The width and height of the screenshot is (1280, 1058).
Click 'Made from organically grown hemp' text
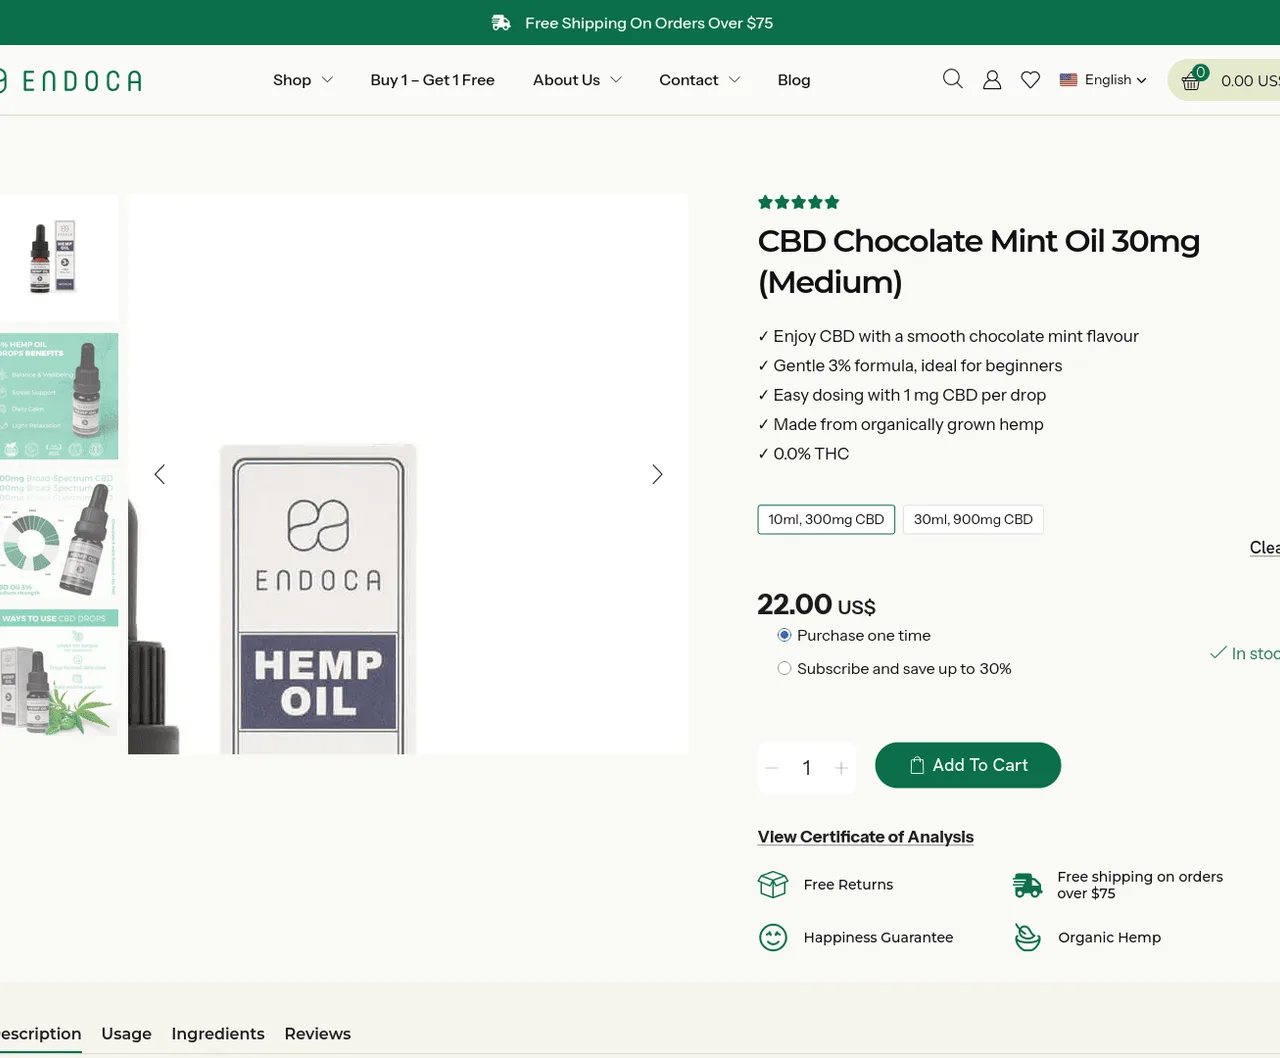pyautogui.click(x=908, y=424)
